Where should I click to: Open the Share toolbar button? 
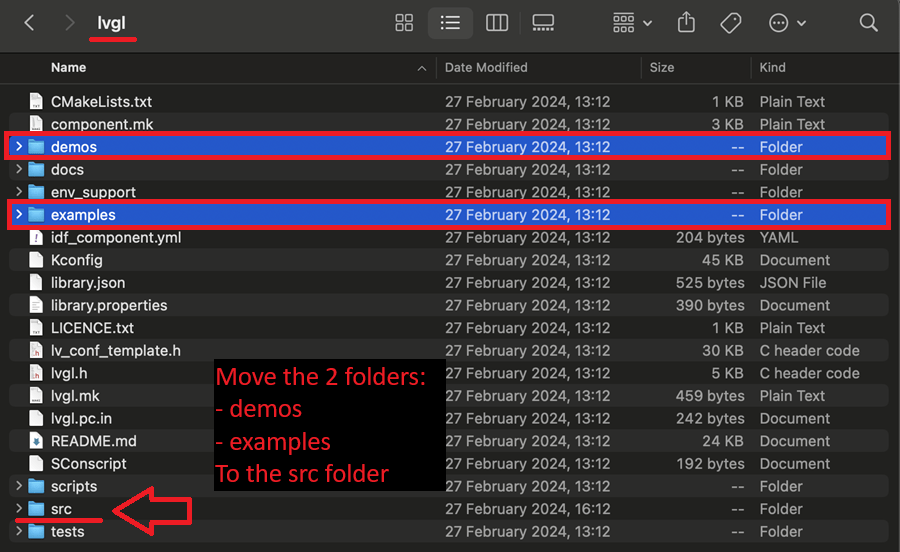tap(686, 23)
